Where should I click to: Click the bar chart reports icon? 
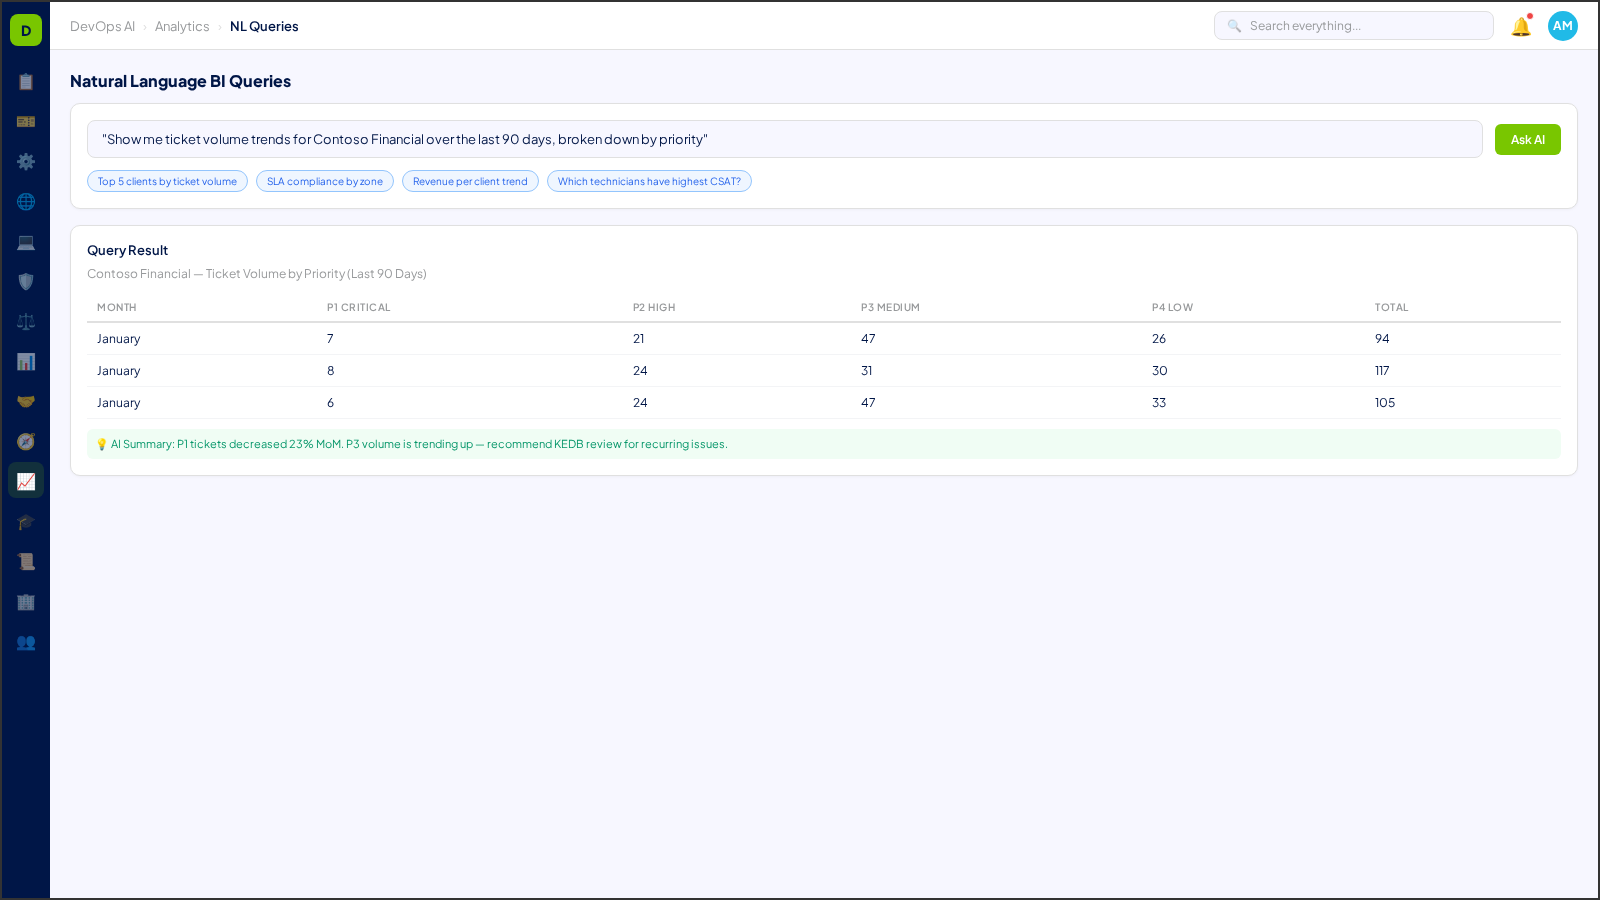click(x=26, y=361)
